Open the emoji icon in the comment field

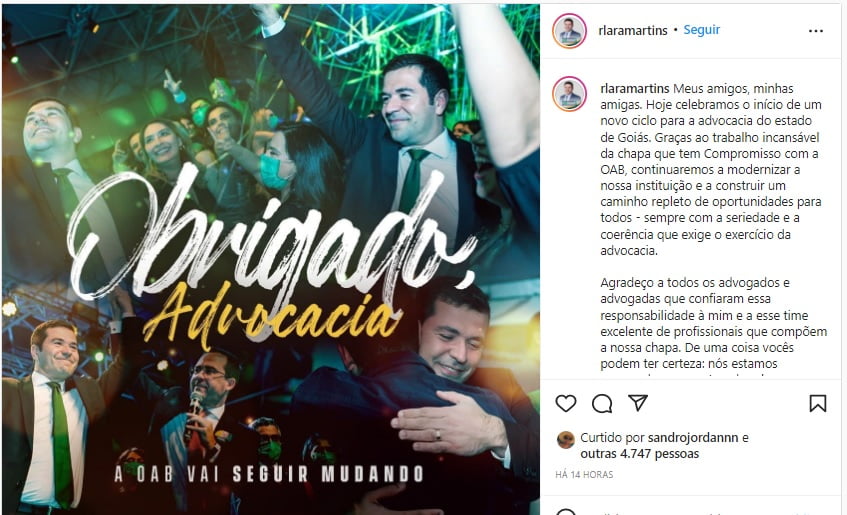(x=566, y=512)
